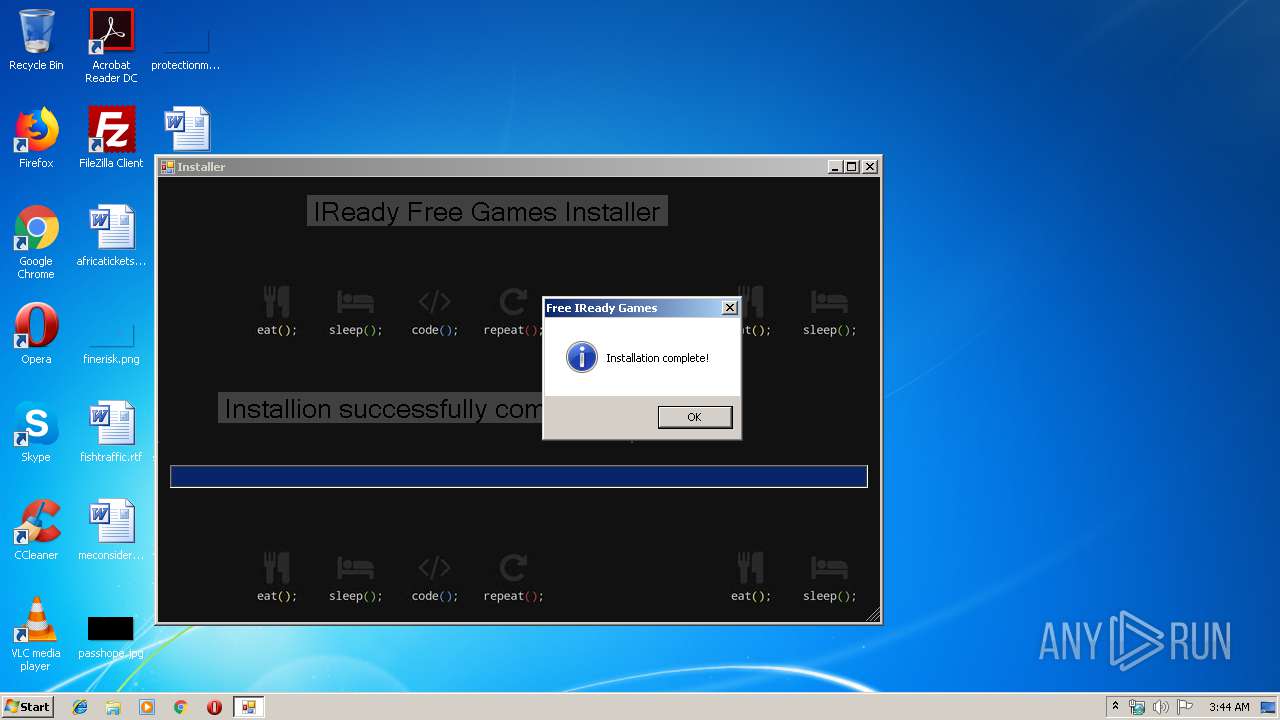Click the Installation complete! message text

(x=657, y=358)
